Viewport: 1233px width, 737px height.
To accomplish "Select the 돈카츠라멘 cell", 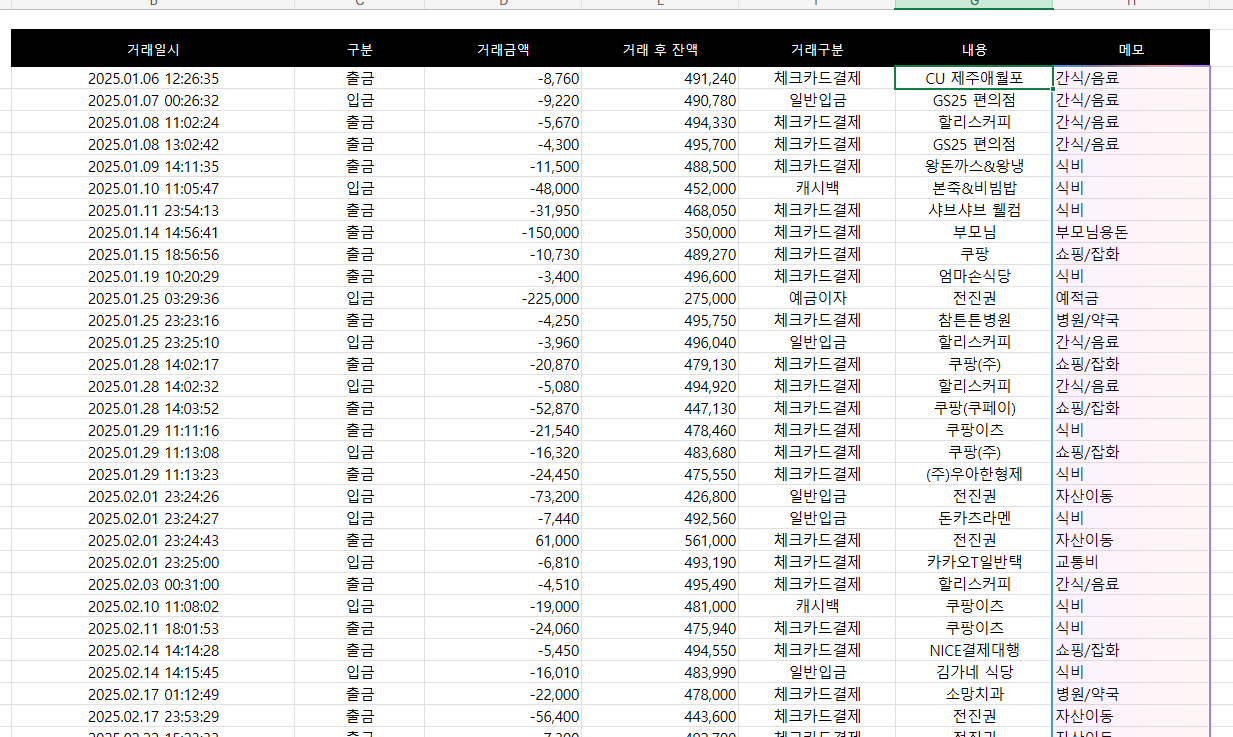I will click(x=974, y=518).
